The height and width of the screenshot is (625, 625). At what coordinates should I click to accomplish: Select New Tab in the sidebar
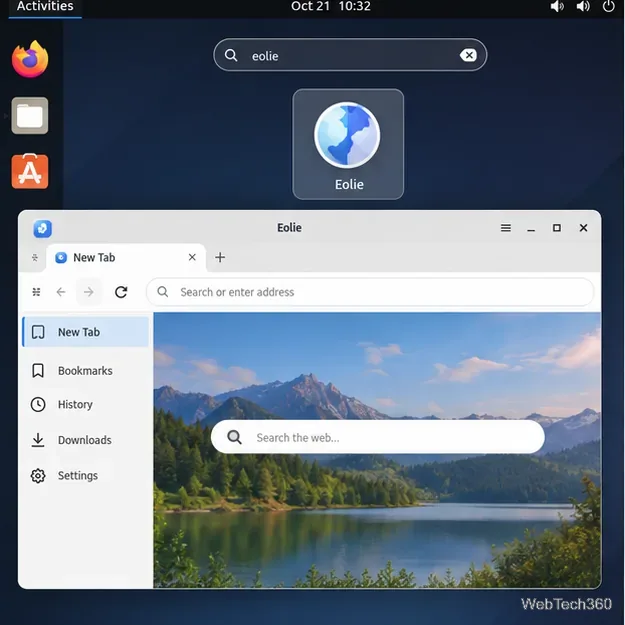86,332
